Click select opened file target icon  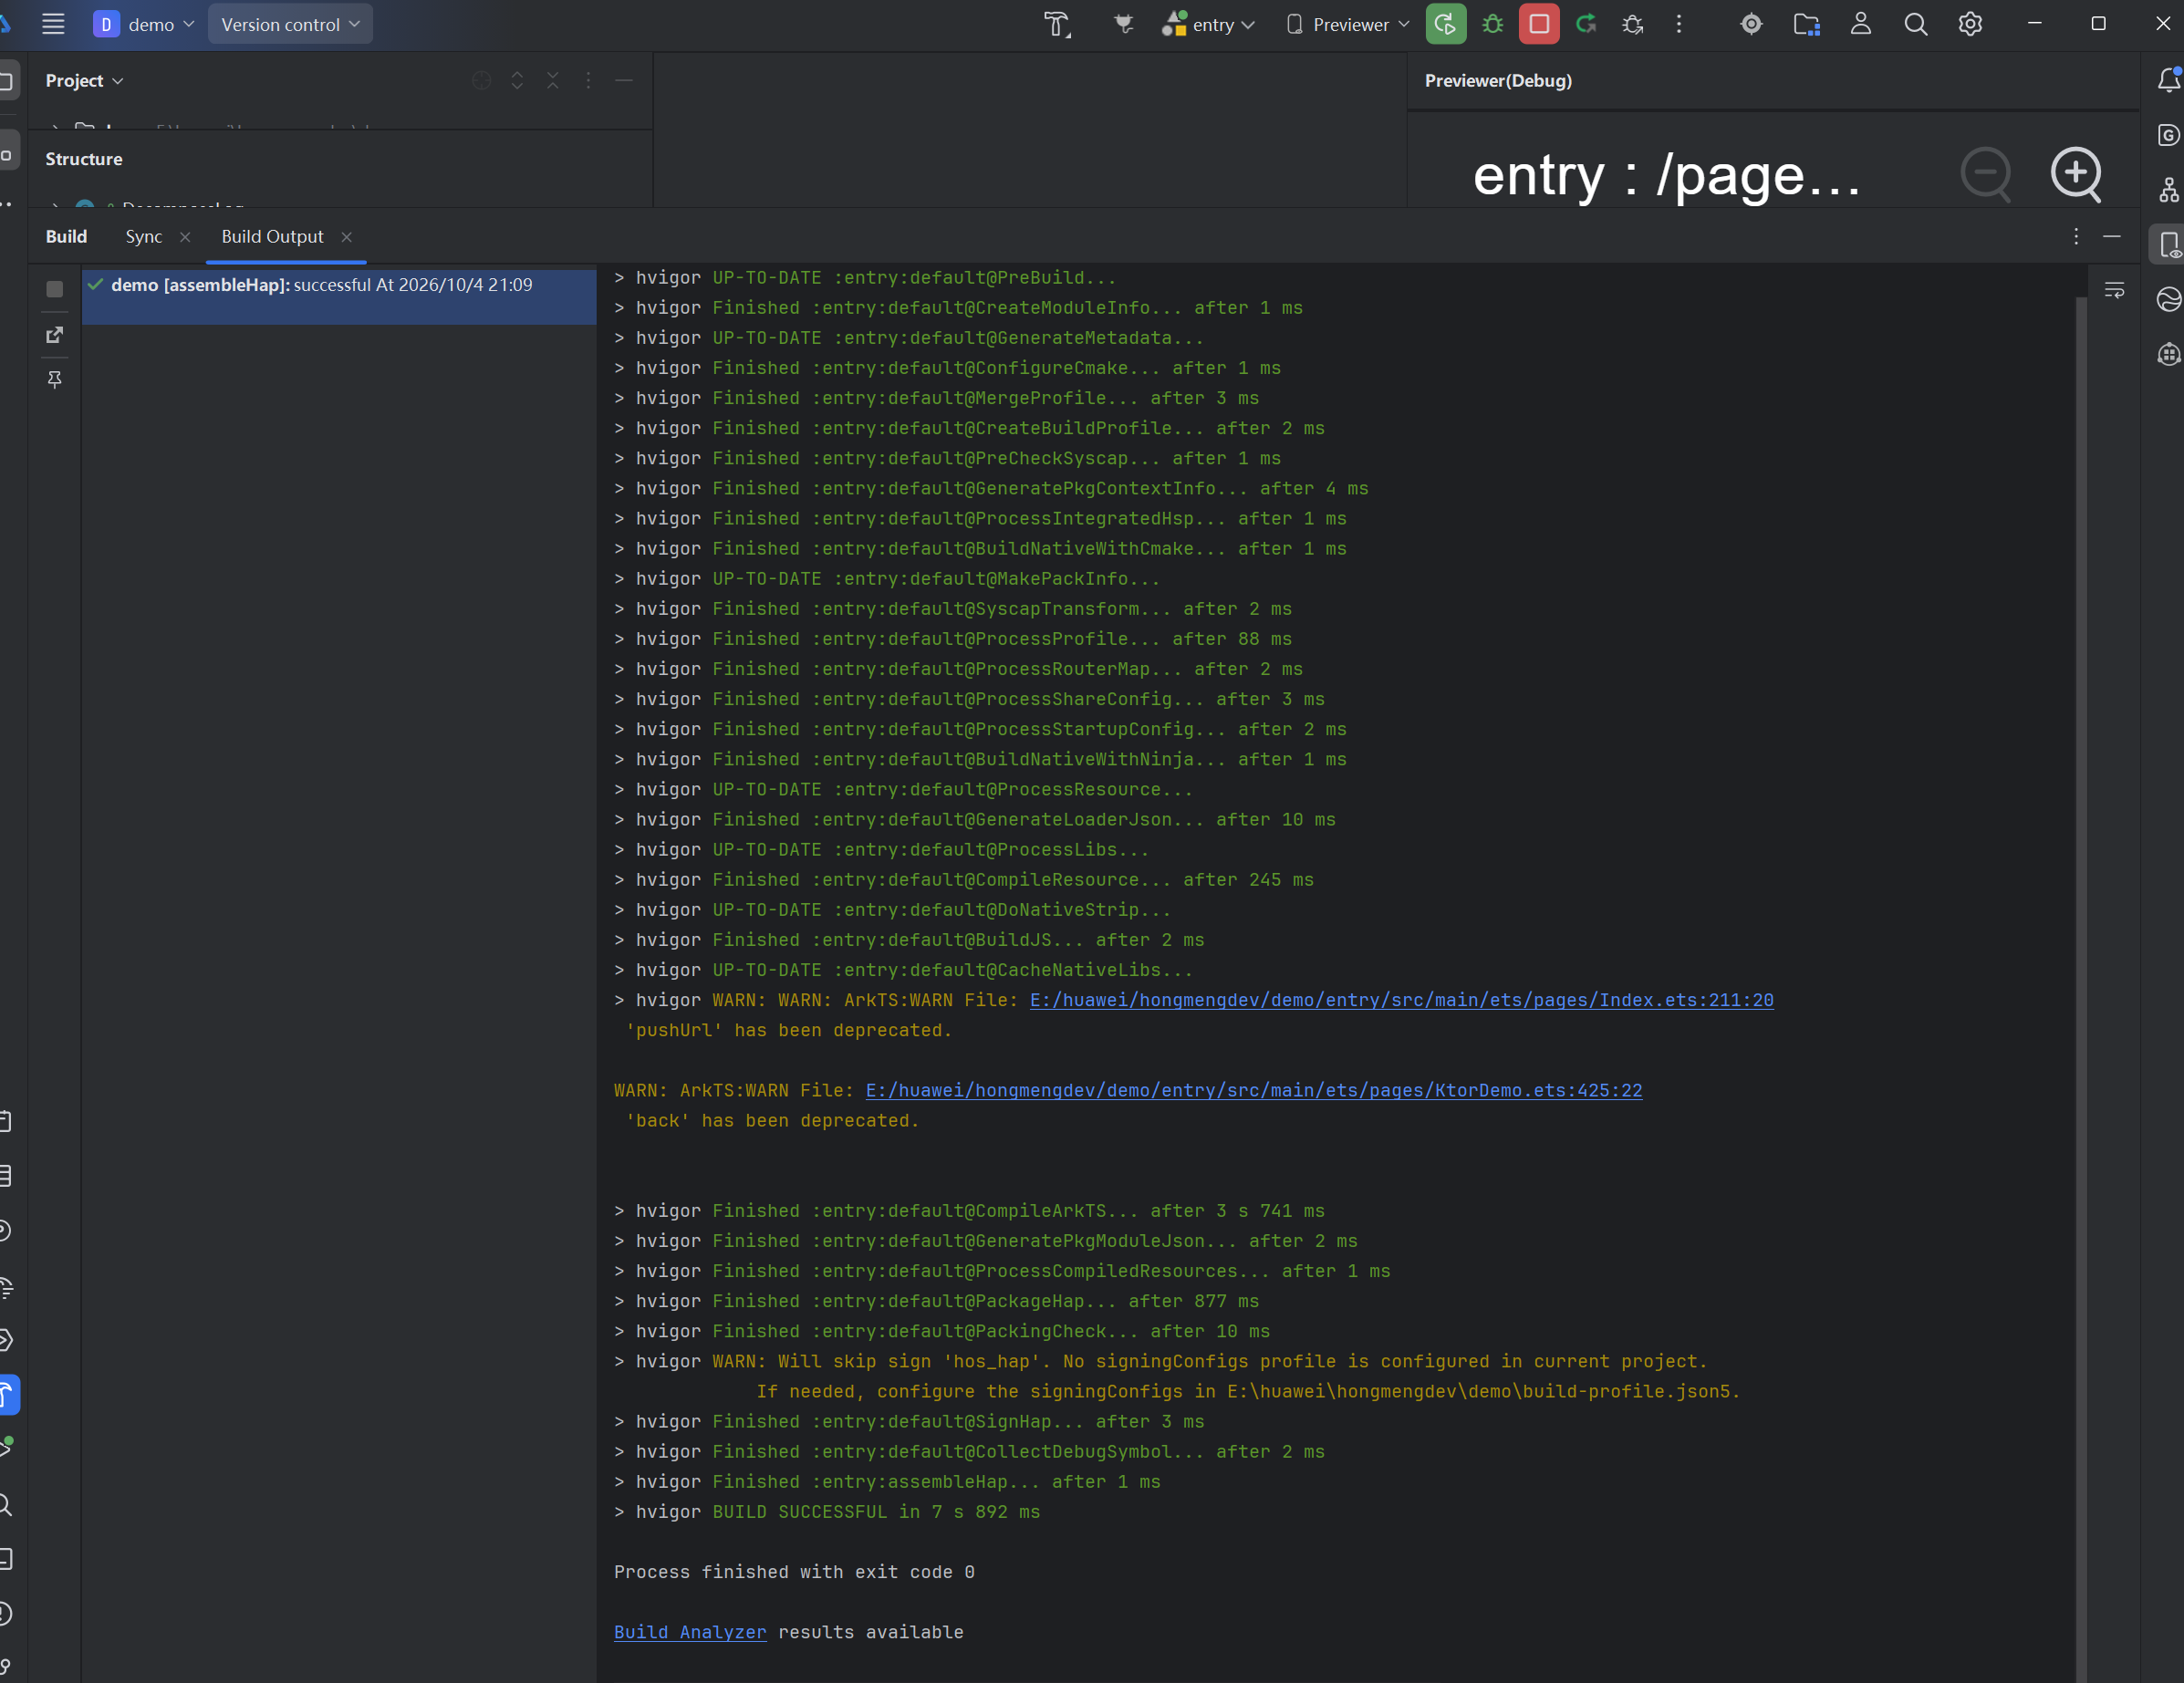(482, 80)
